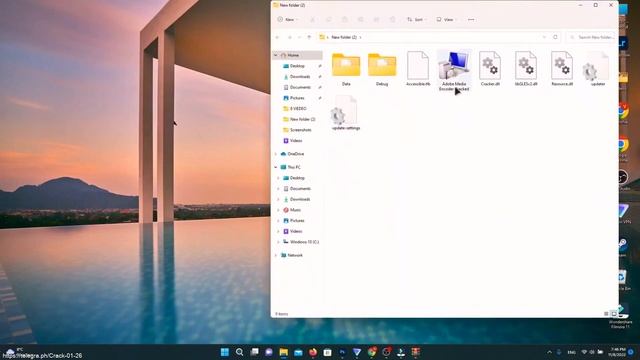Go back with the Back arrow
This screenshot has height=360, width=640.
pos(278,37)
